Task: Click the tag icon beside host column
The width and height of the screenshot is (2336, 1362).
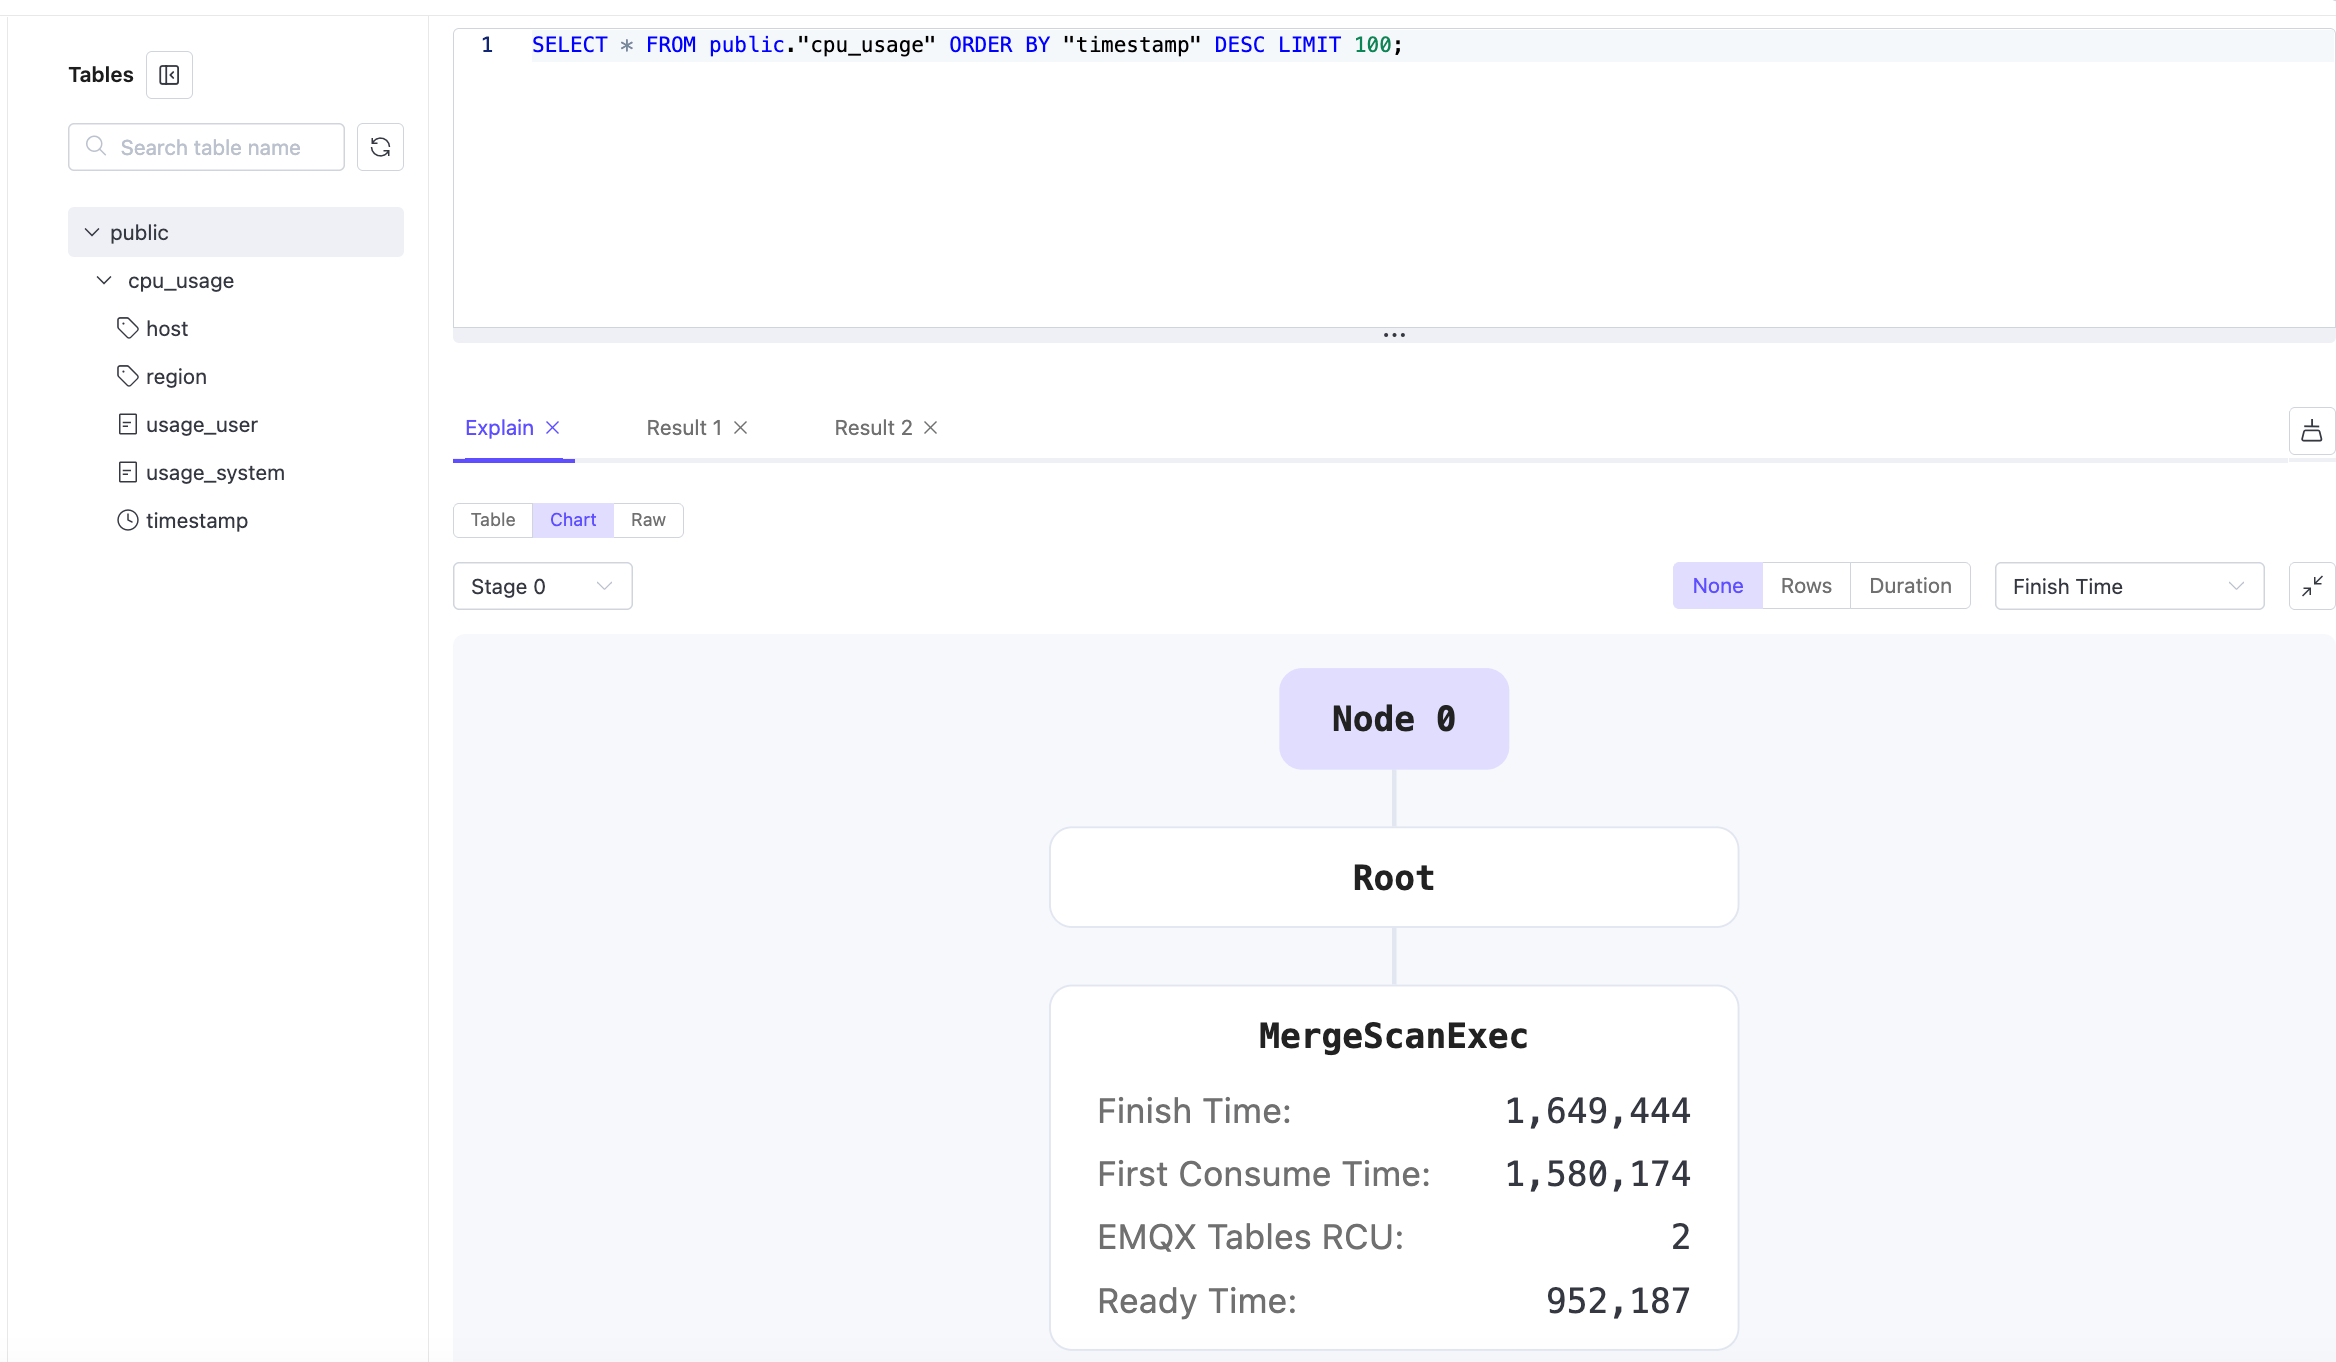Action: coord(127,328)
